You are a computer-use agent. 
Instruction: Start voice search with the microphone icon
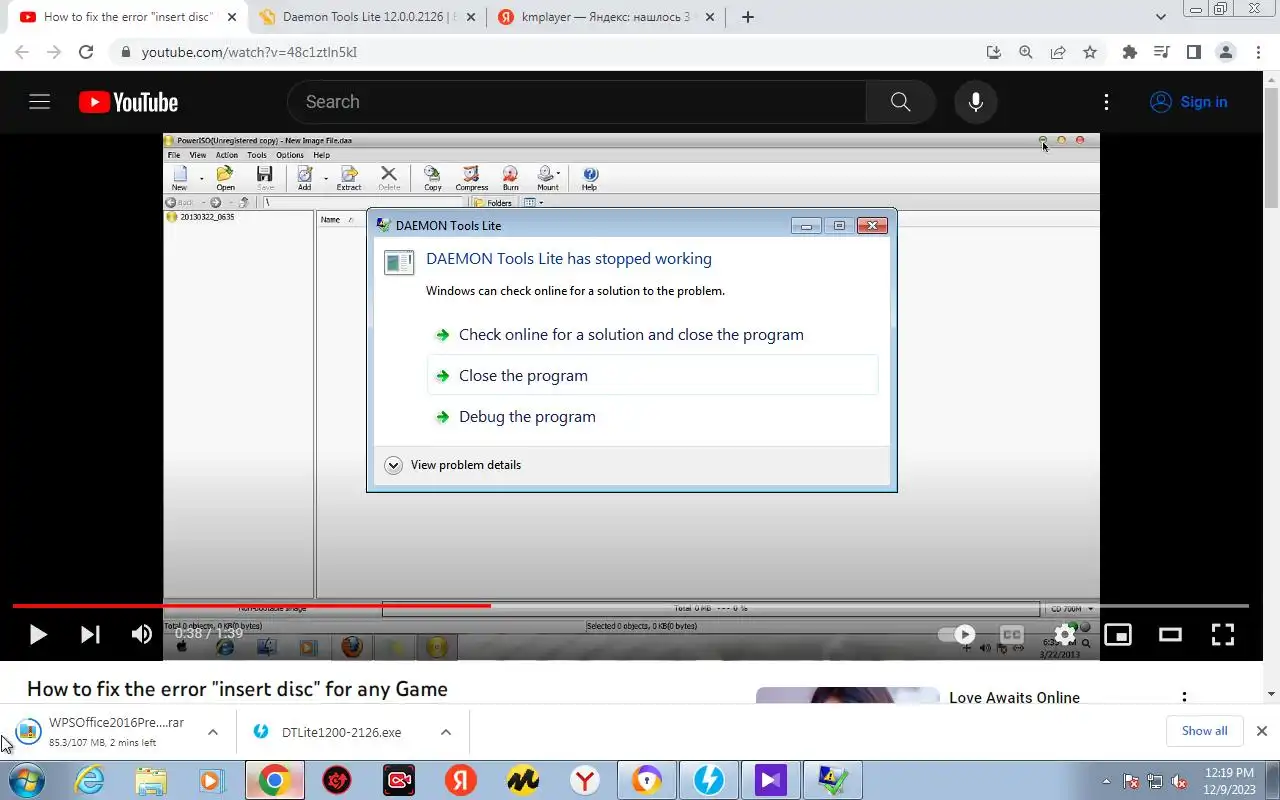coord(976,102)
